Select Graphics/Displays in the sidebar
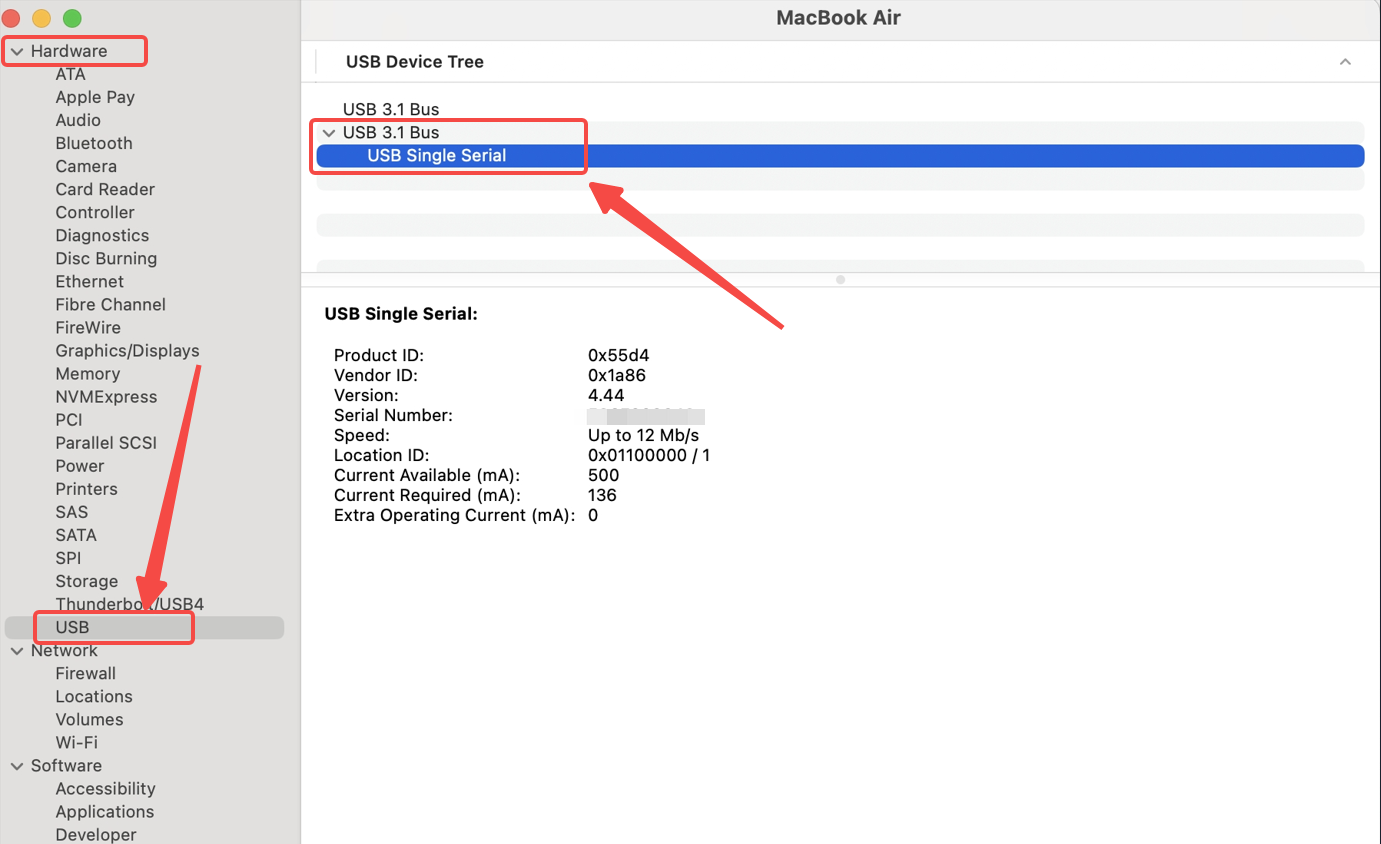 [127, 350]
